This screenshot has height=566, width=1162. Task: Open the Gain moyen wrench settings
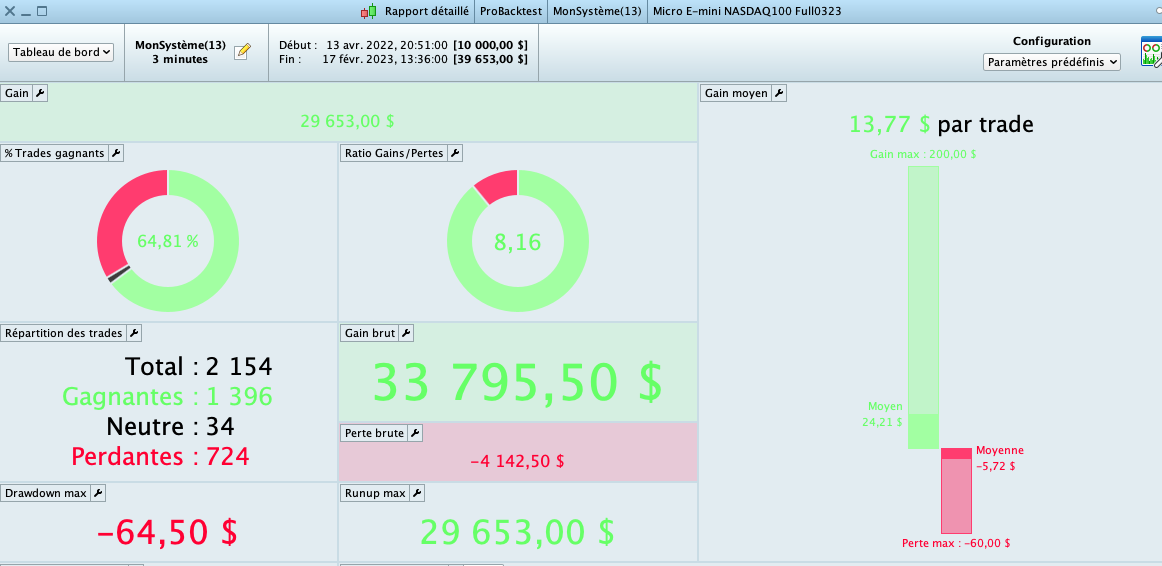pos(779,93)
